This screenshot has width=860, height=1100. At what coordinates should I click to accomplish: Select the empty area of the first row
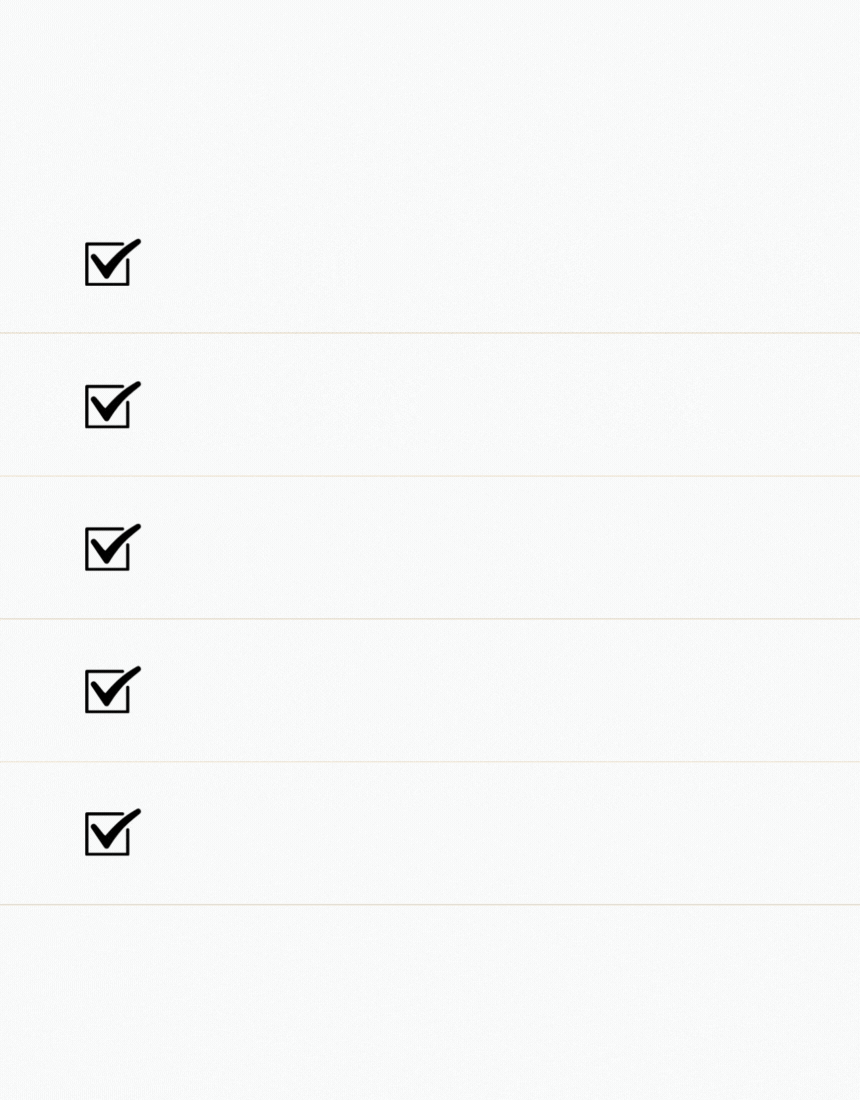[500, 262]
